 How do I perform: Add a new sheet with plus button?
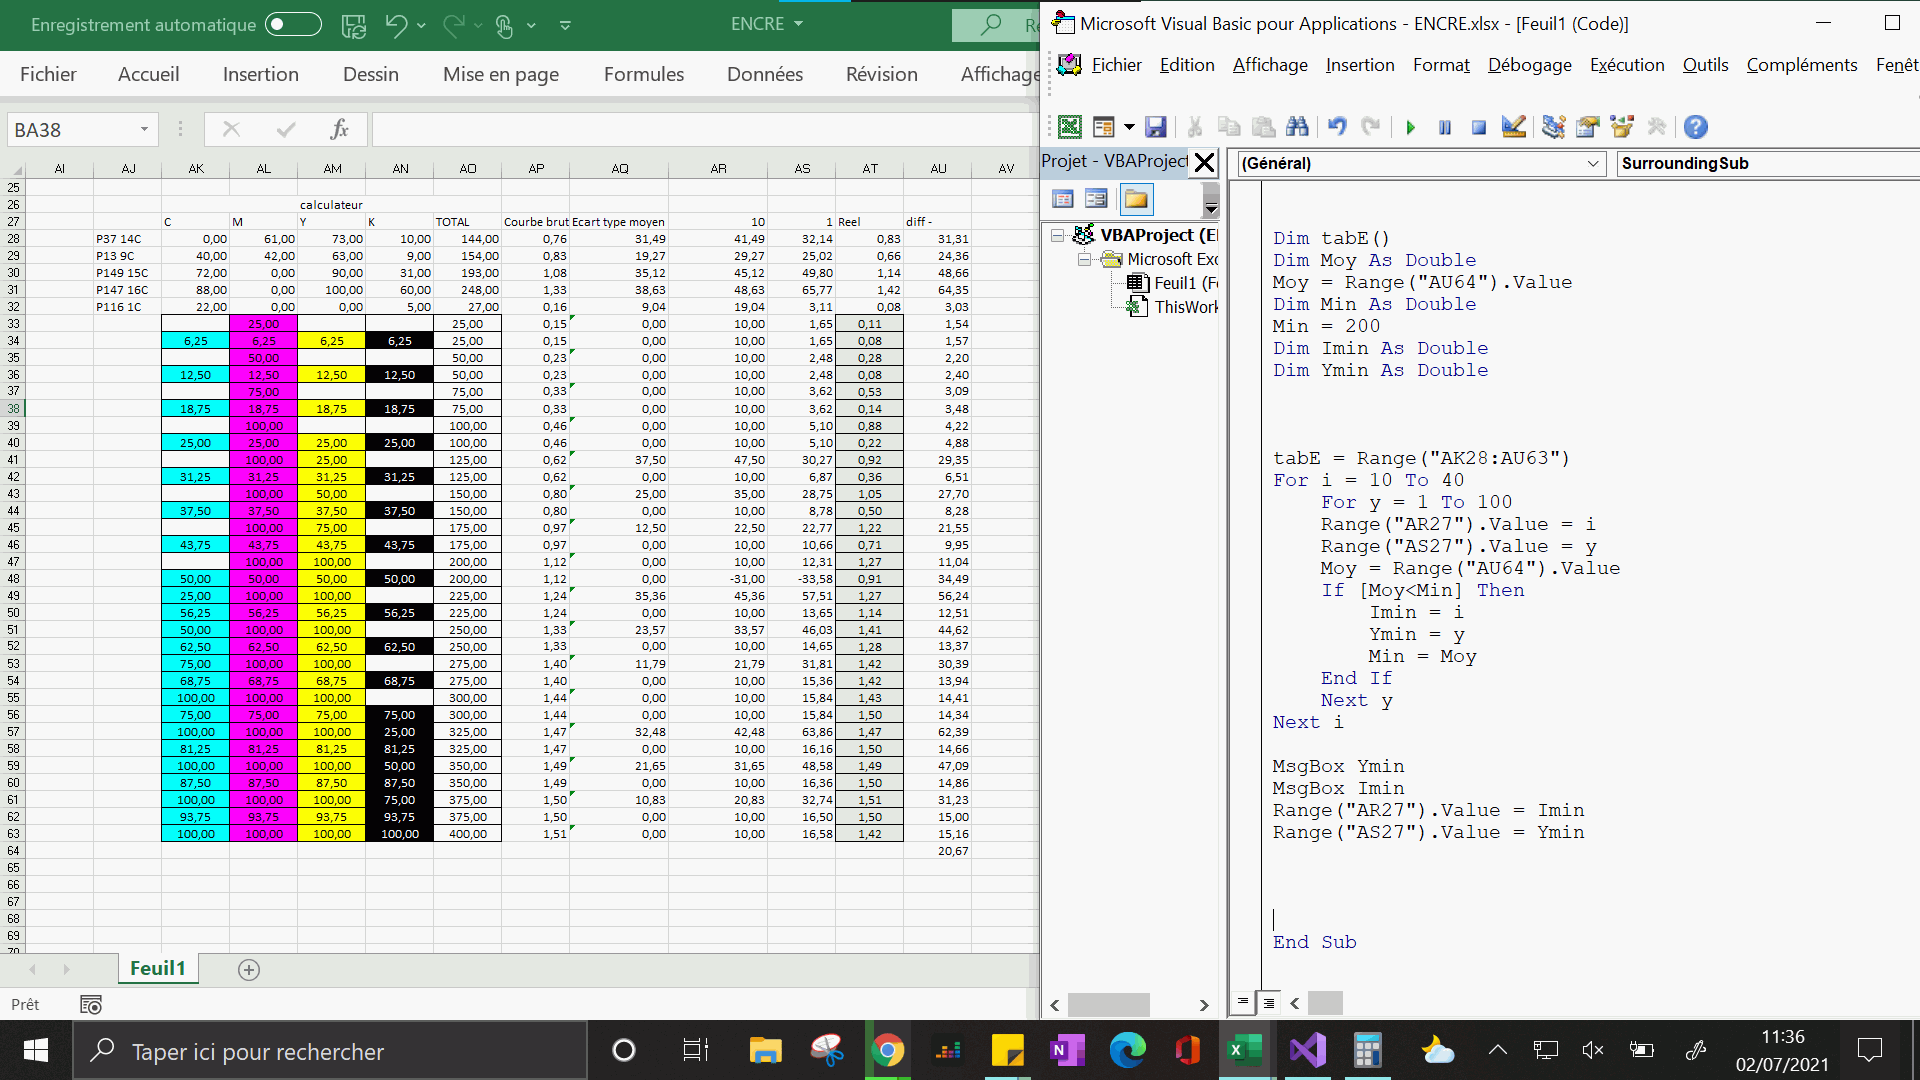click(249, 969)
